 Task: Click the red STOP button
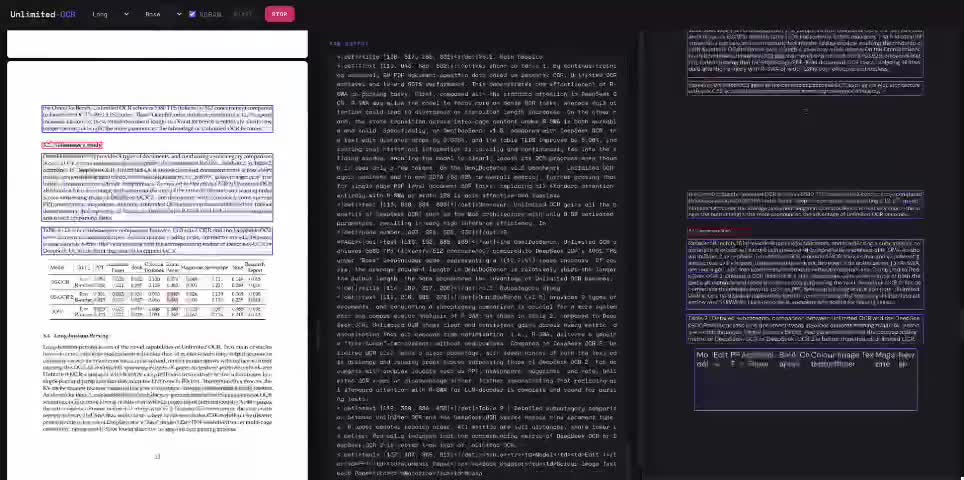[x=280, y=14]
